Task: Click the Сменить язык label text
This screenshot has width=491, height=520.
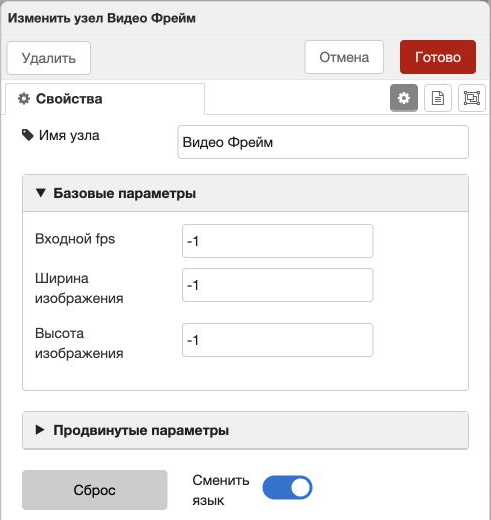Action: pos(221,490)
